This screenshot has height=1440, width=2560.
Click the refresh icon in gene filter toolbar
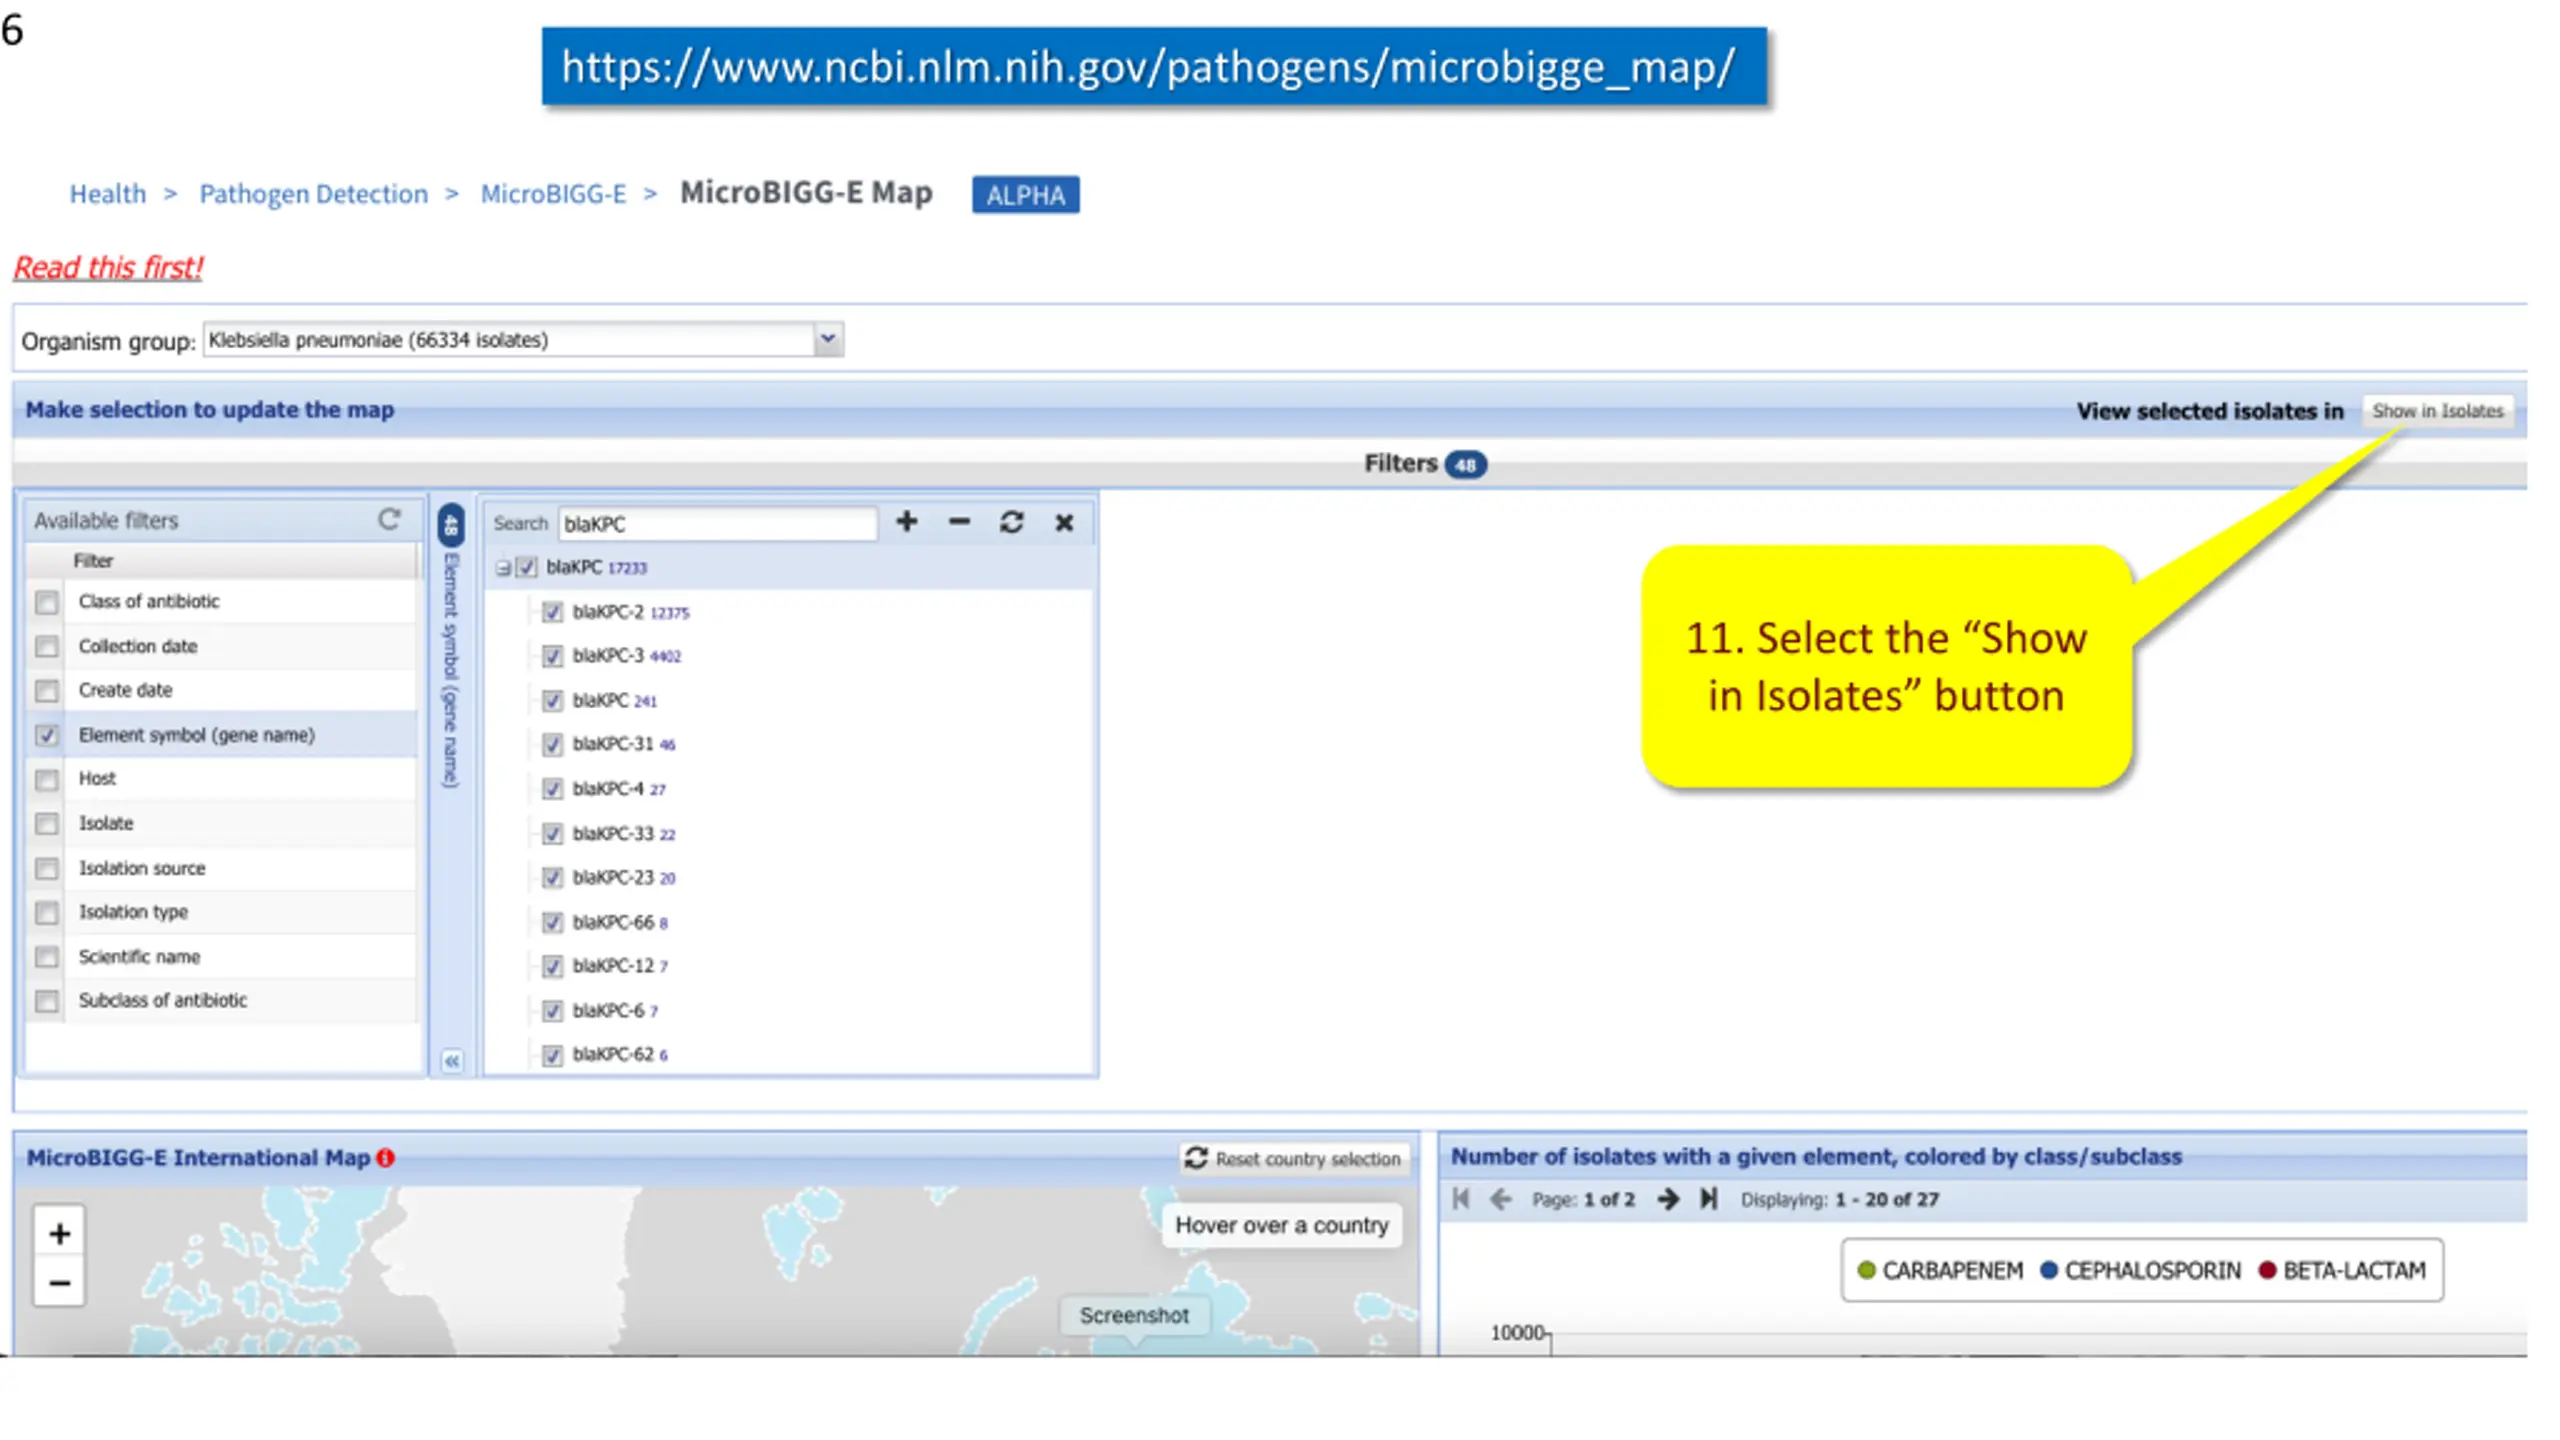1011,522
